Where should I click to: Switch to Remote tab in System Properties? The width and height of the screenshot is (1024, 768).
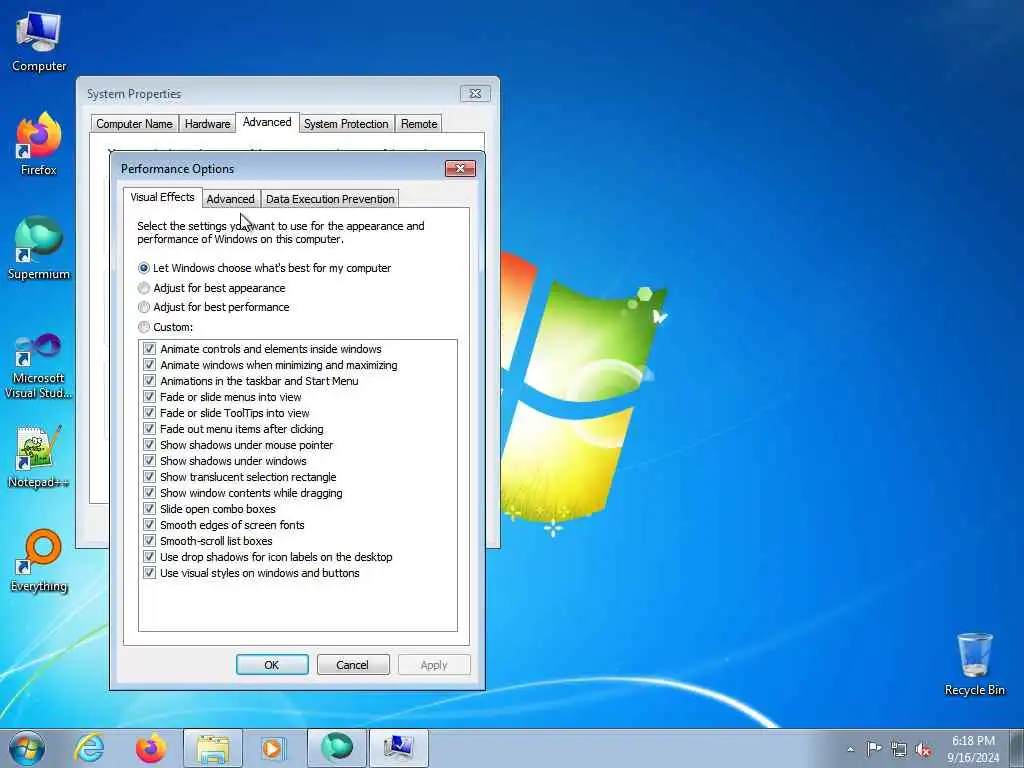[419, 123]
